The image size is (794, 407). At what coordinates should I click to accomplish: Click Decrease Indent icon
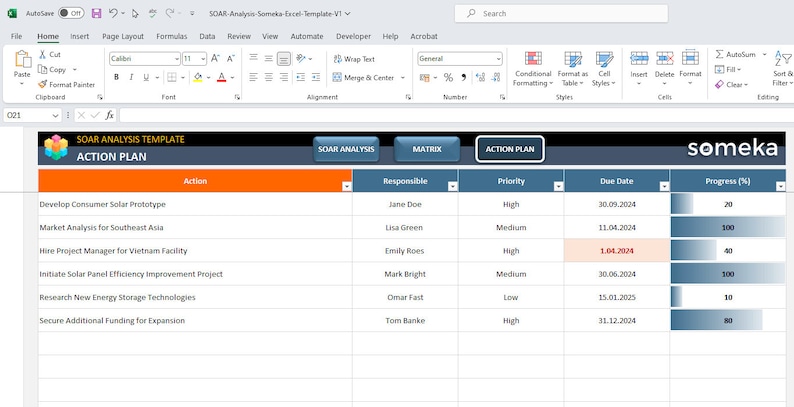click(x=301, y=77)
